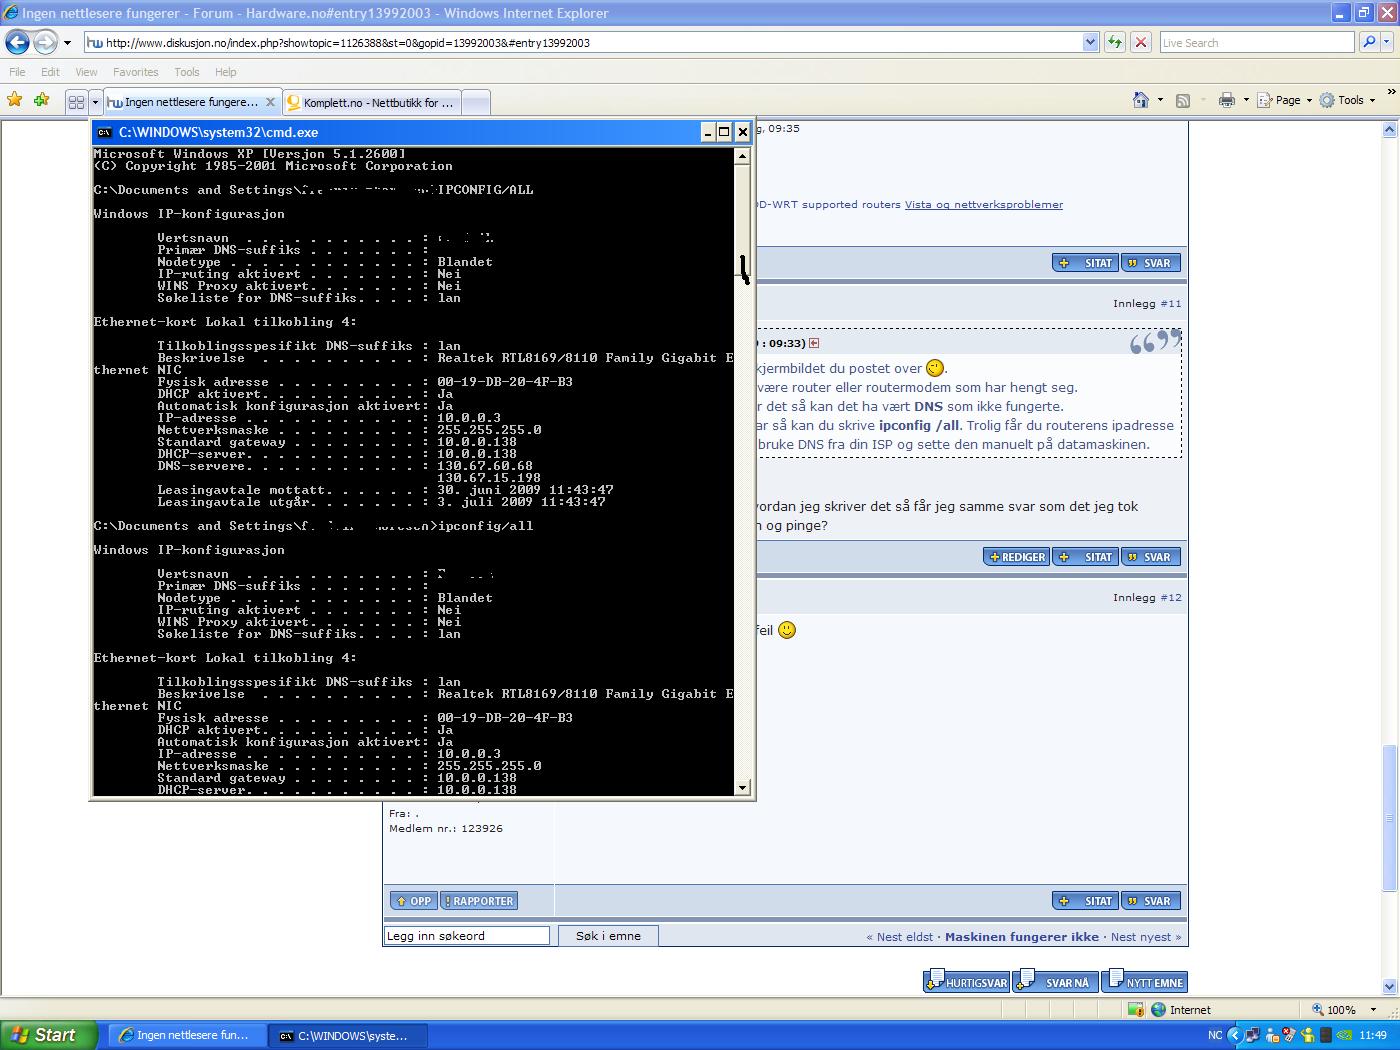The width and height of the screenshot is (1400, 1050).
Task: Go back with the browser Back arrow
Action: (17, 42)
